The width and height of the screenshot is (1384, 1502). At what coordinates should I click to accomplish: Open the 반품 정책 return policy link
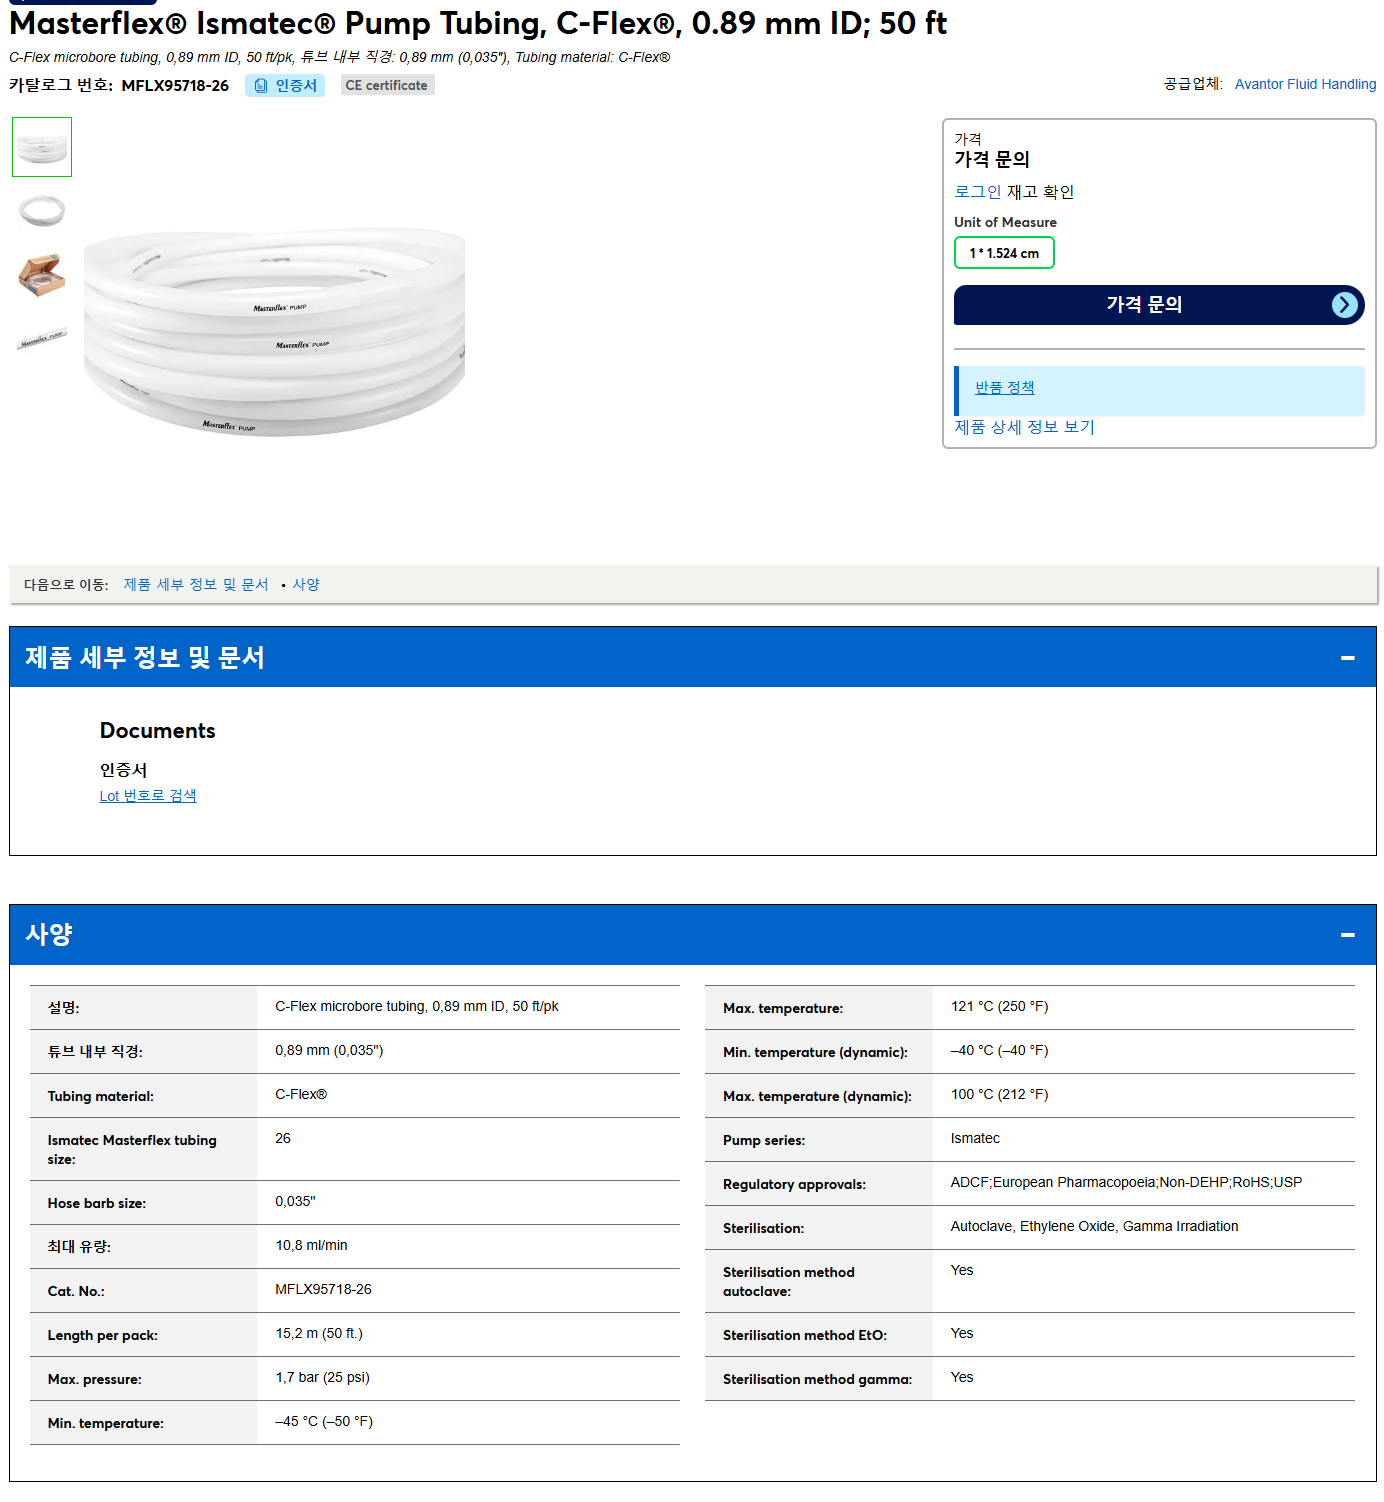tap(1005, 388)
